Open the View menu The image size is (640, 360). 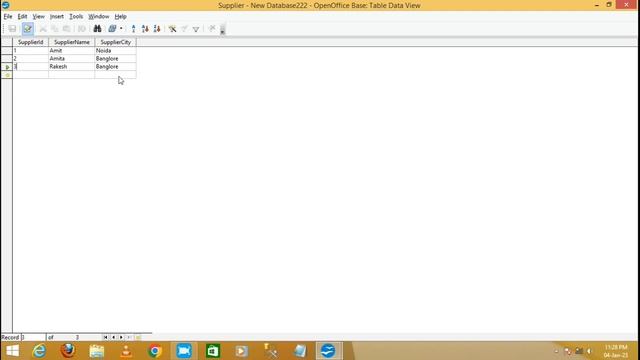(x=38, y=16)
